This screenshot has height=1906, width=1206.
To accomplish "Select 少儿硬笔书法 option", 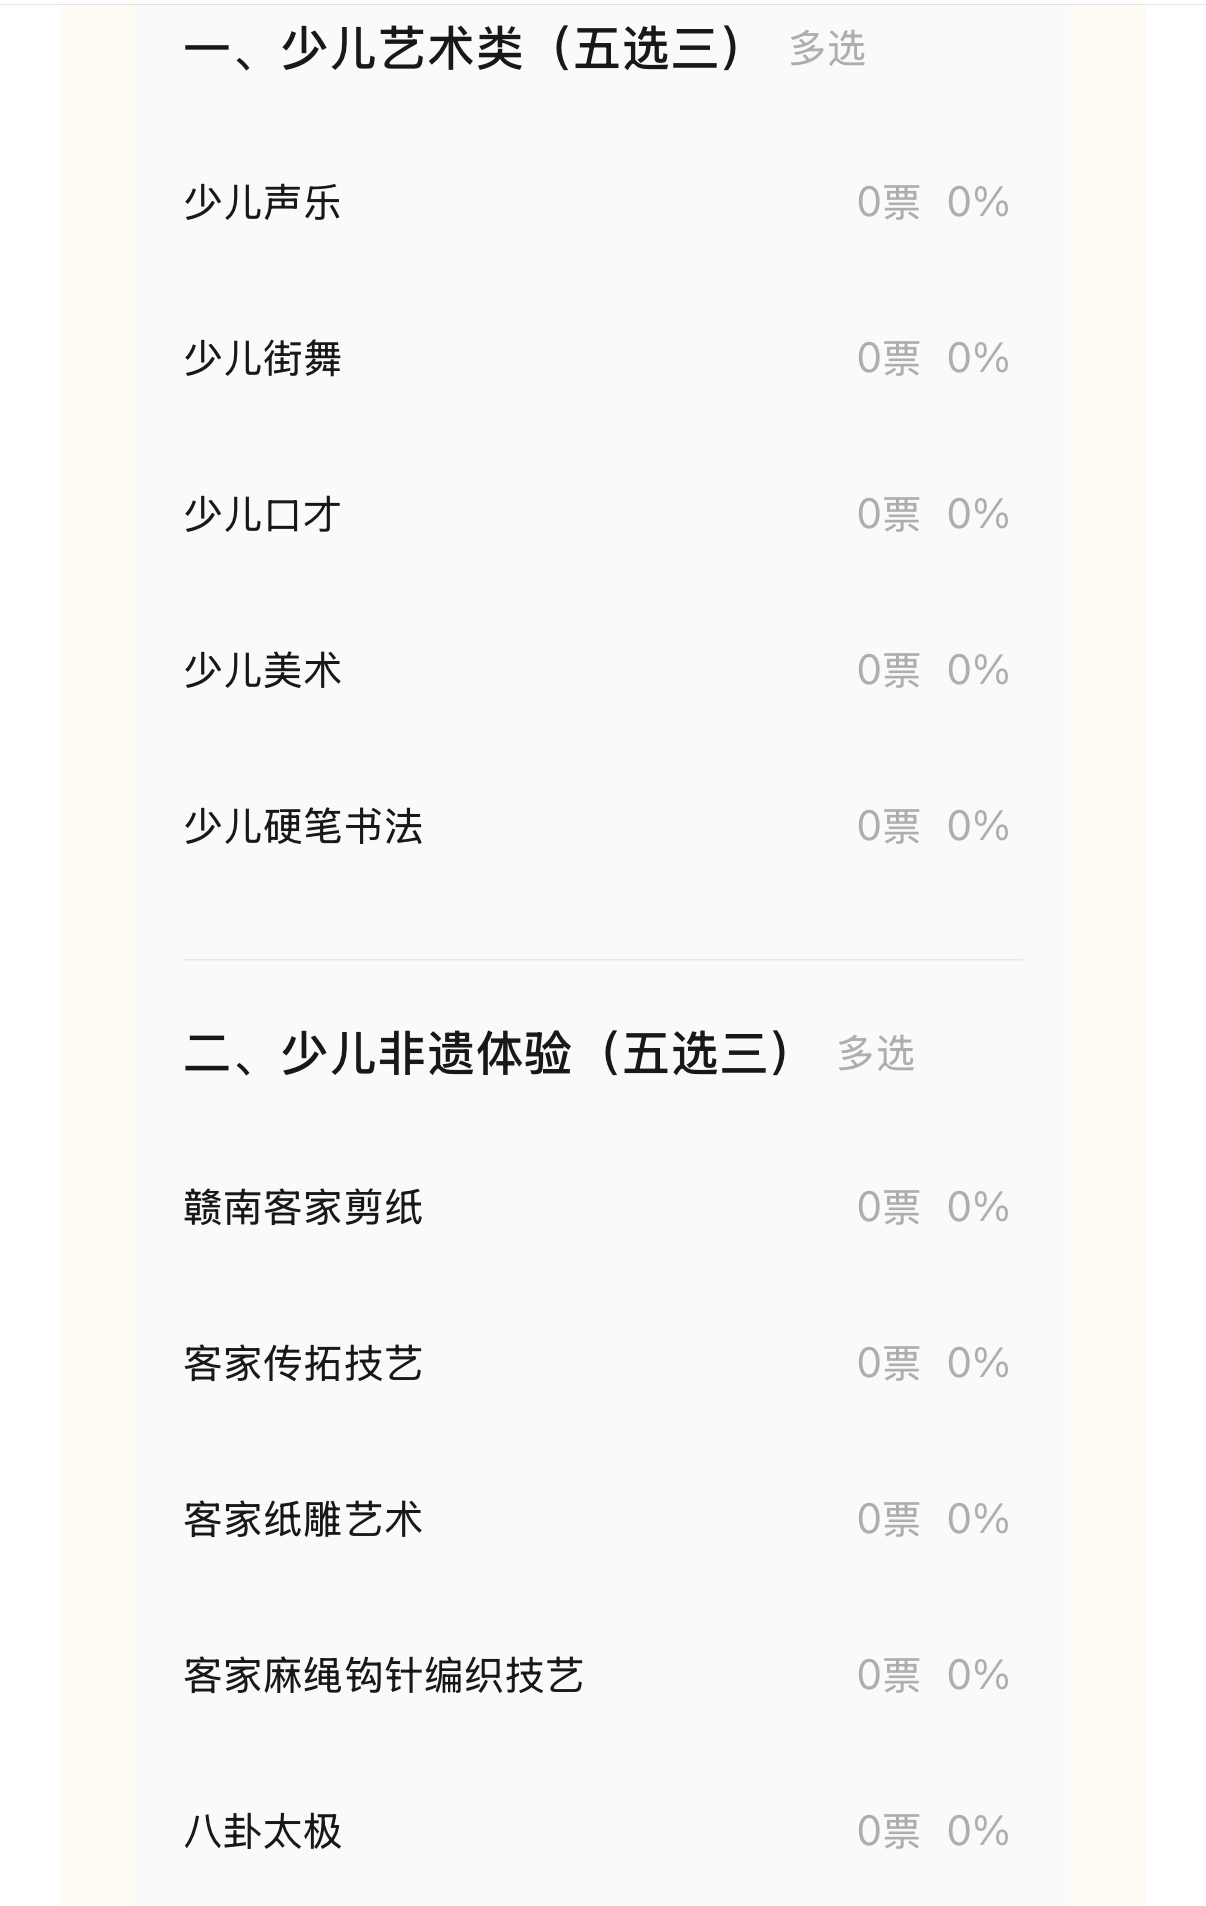I will point(603,827).
